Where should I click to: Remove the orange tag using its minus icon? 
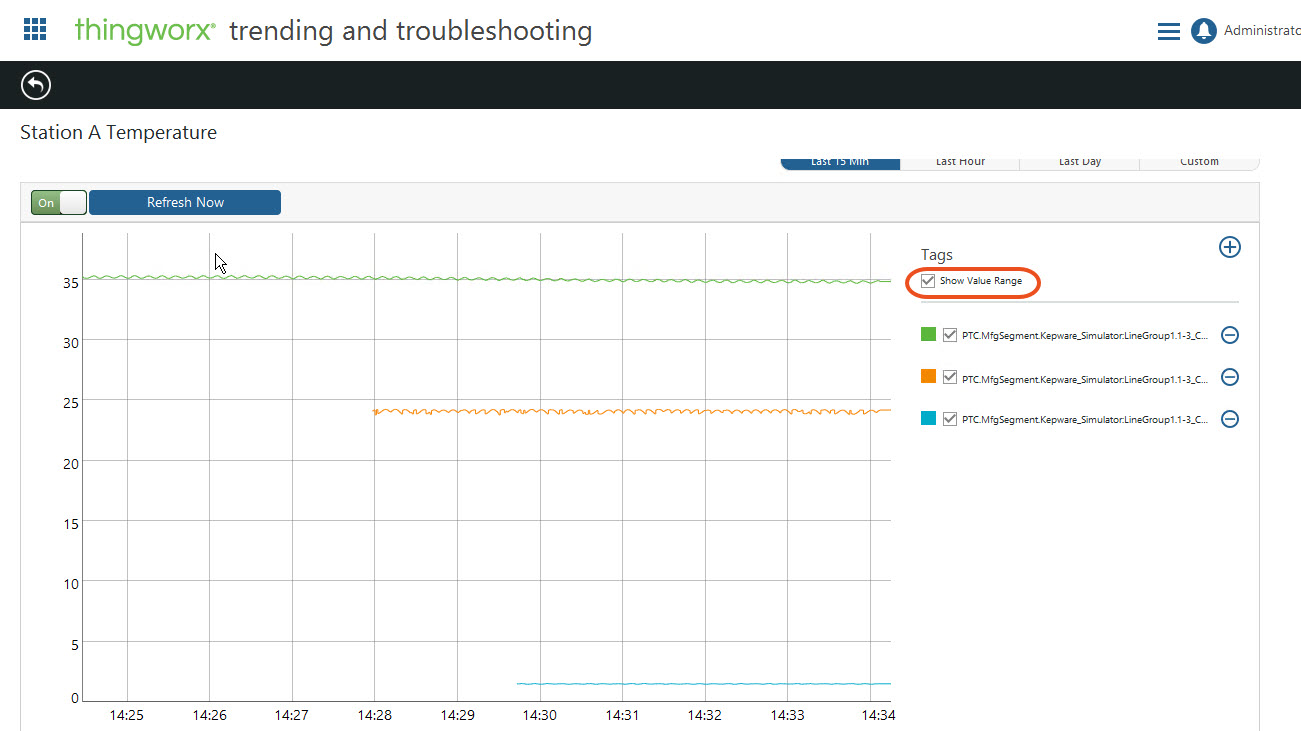tap(1229, 377)
